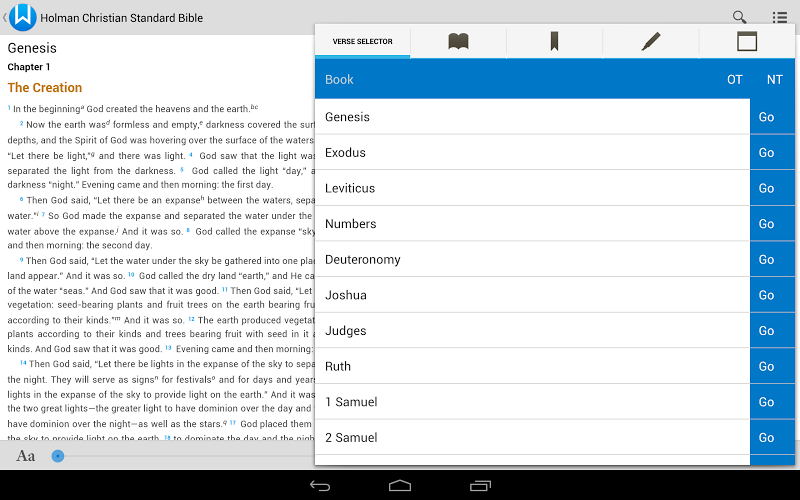Tap the Genesis book title in reader

click(32, 48)
